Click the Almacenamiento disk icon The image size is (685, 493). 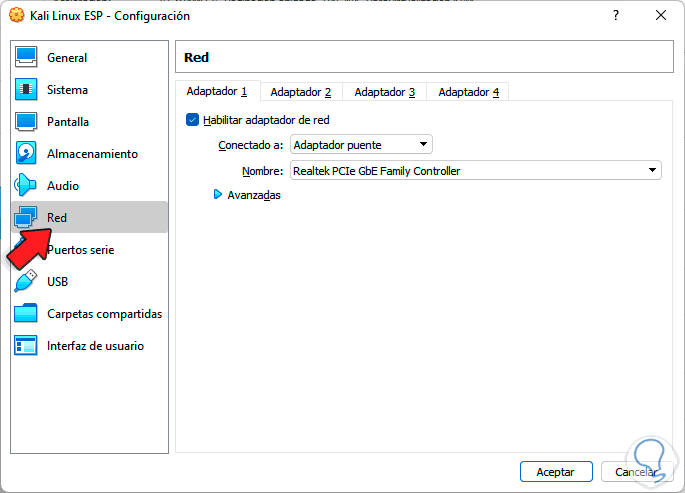coord(27,154)
